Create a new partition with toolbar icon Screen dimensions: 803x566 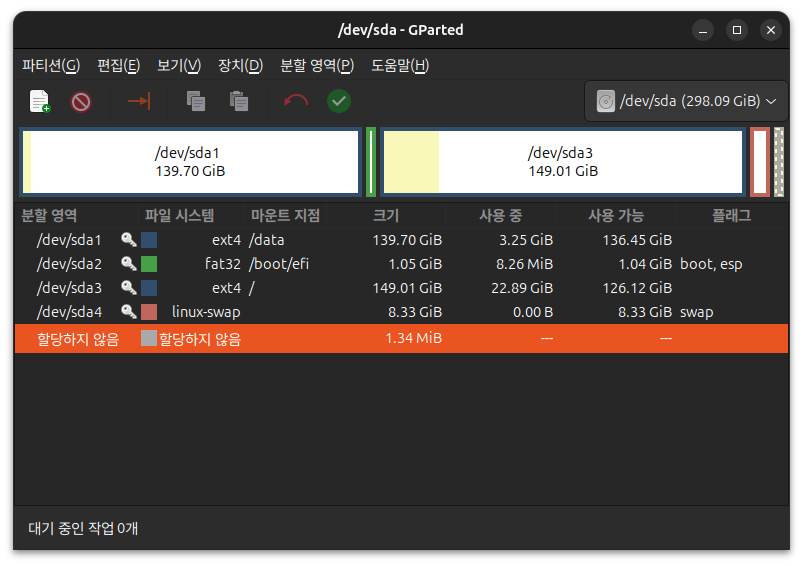pyautogui.click(x=39, y=101)
